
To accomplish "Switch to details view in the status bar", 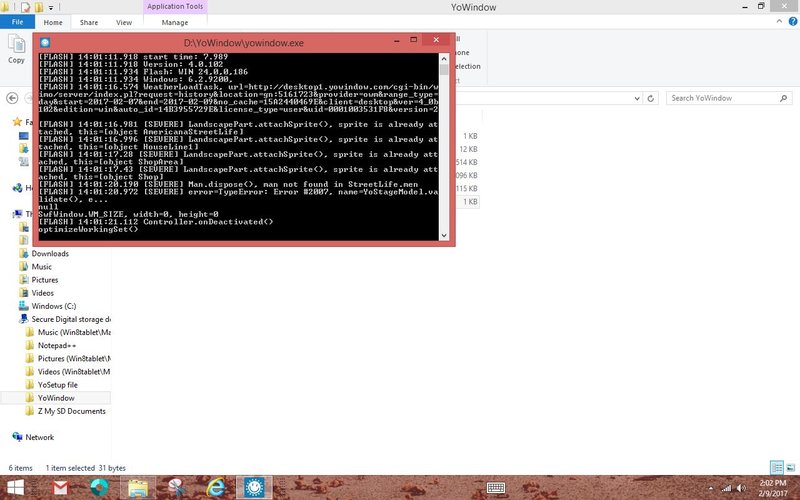I will (x=777, y=467).
